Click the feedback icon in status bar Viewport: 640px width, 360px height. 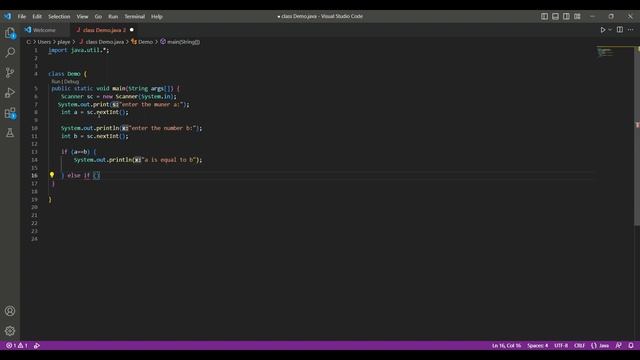pos(618,345)
